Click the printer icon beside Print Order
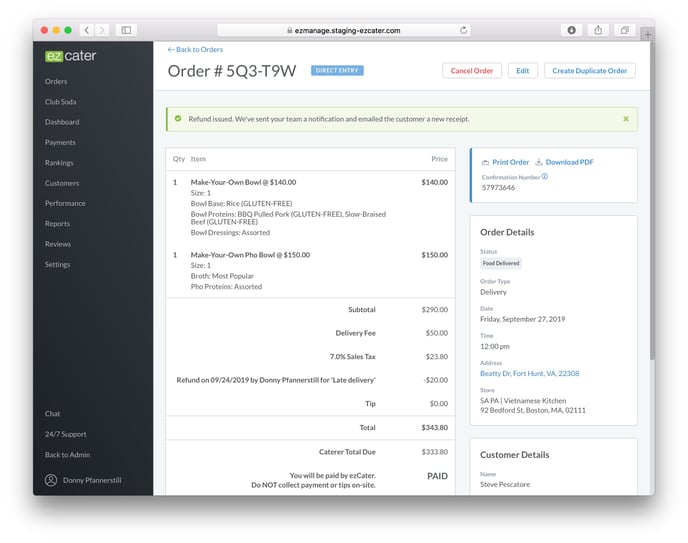 (x=485, y=162)
